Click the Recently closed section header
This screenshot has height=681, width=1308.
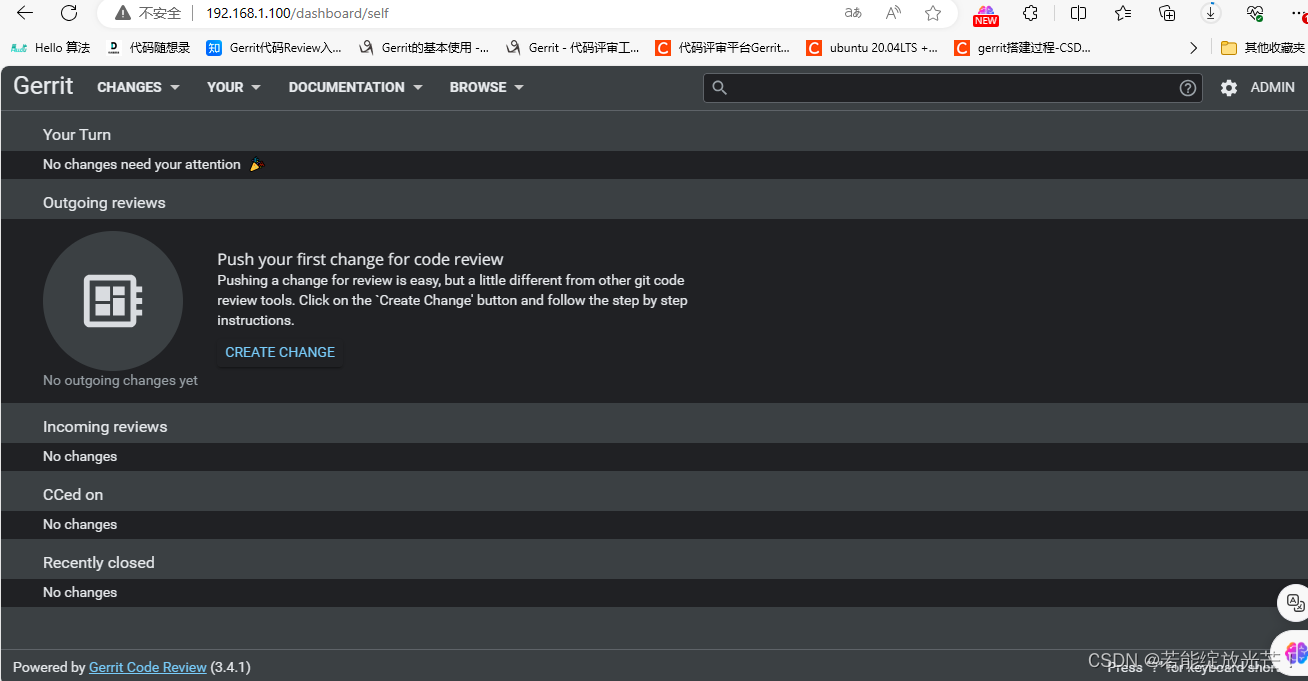point(99,562)
